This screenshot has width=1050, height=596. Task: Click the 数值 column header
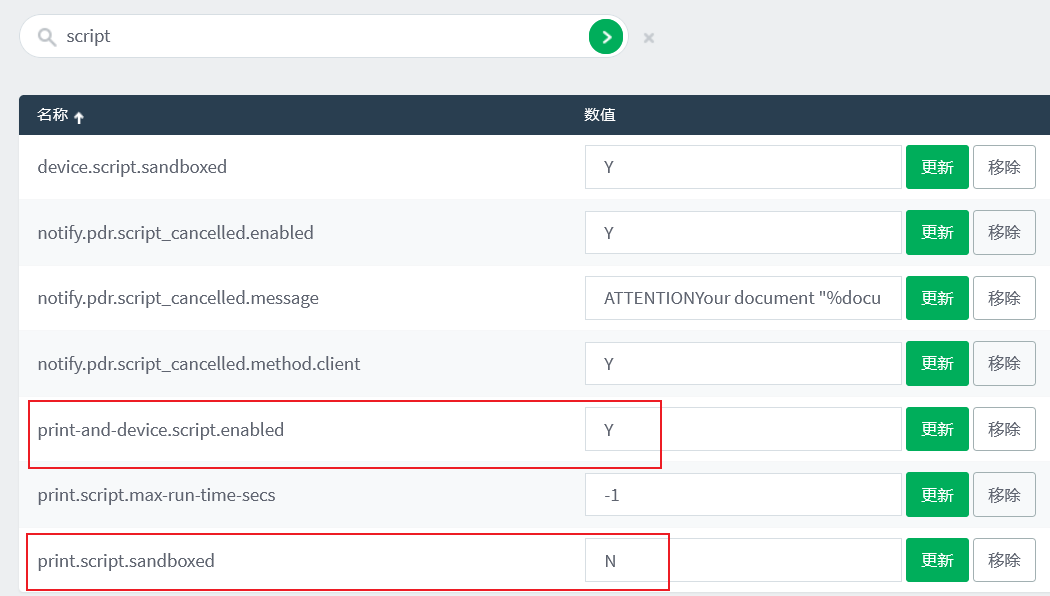point(600,115)
